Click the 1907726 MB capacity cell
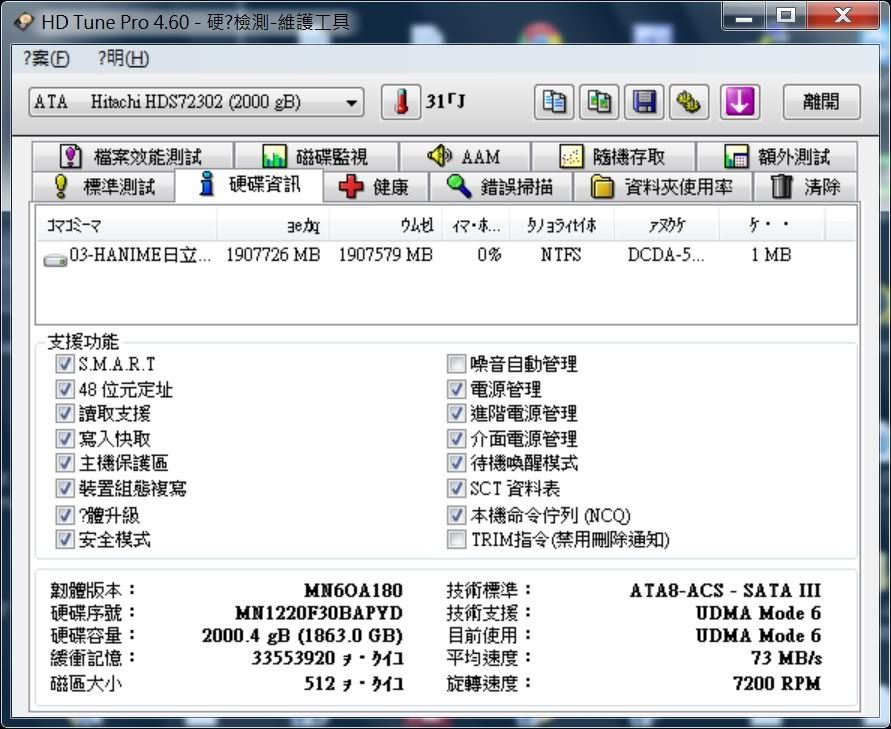 click(273, 255)
